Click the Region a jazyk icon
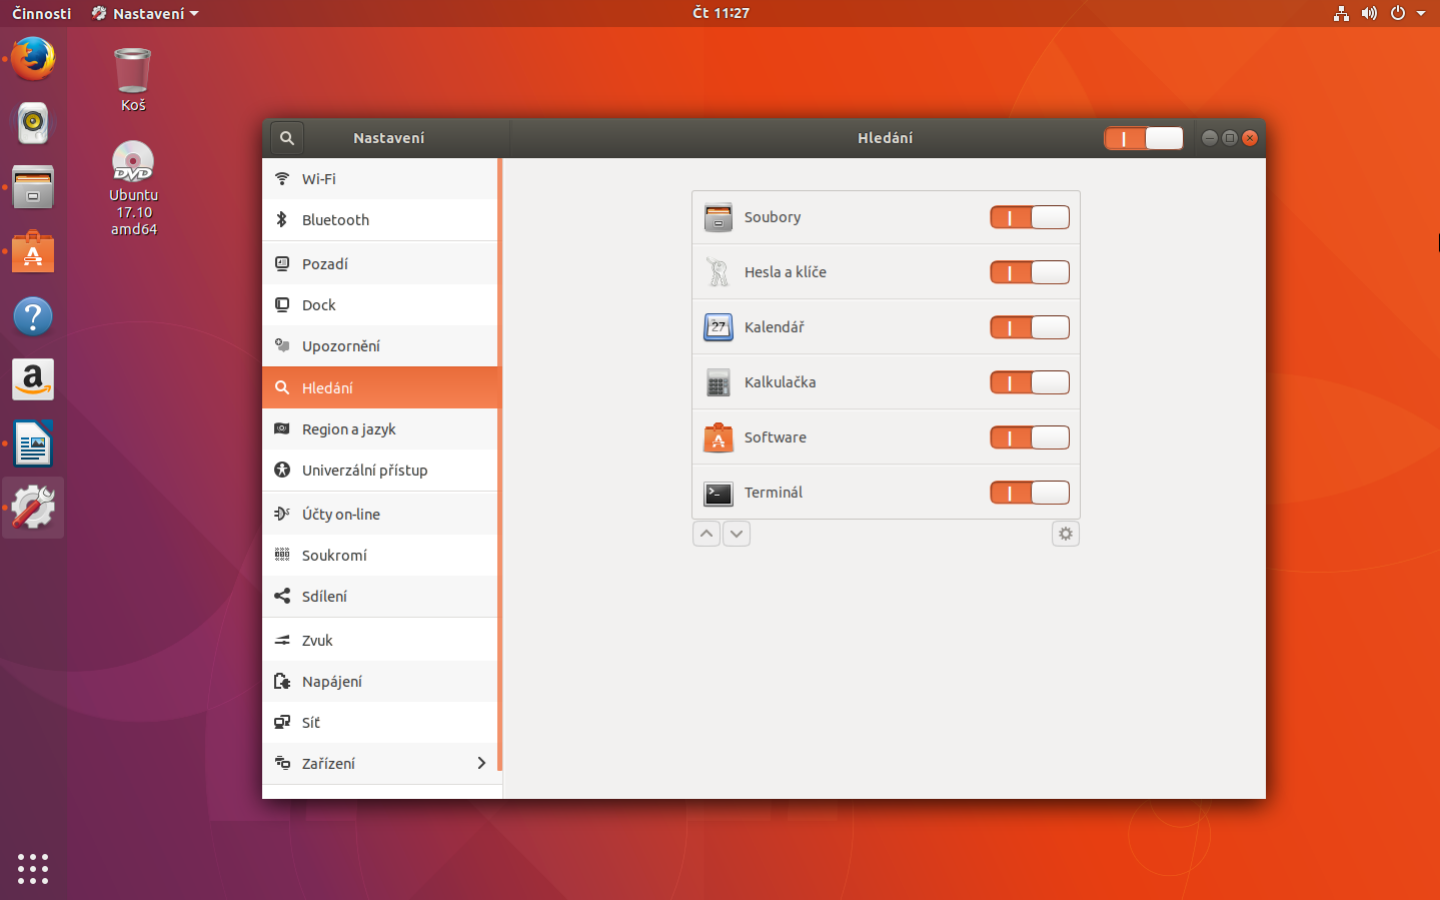 [282, 429]
